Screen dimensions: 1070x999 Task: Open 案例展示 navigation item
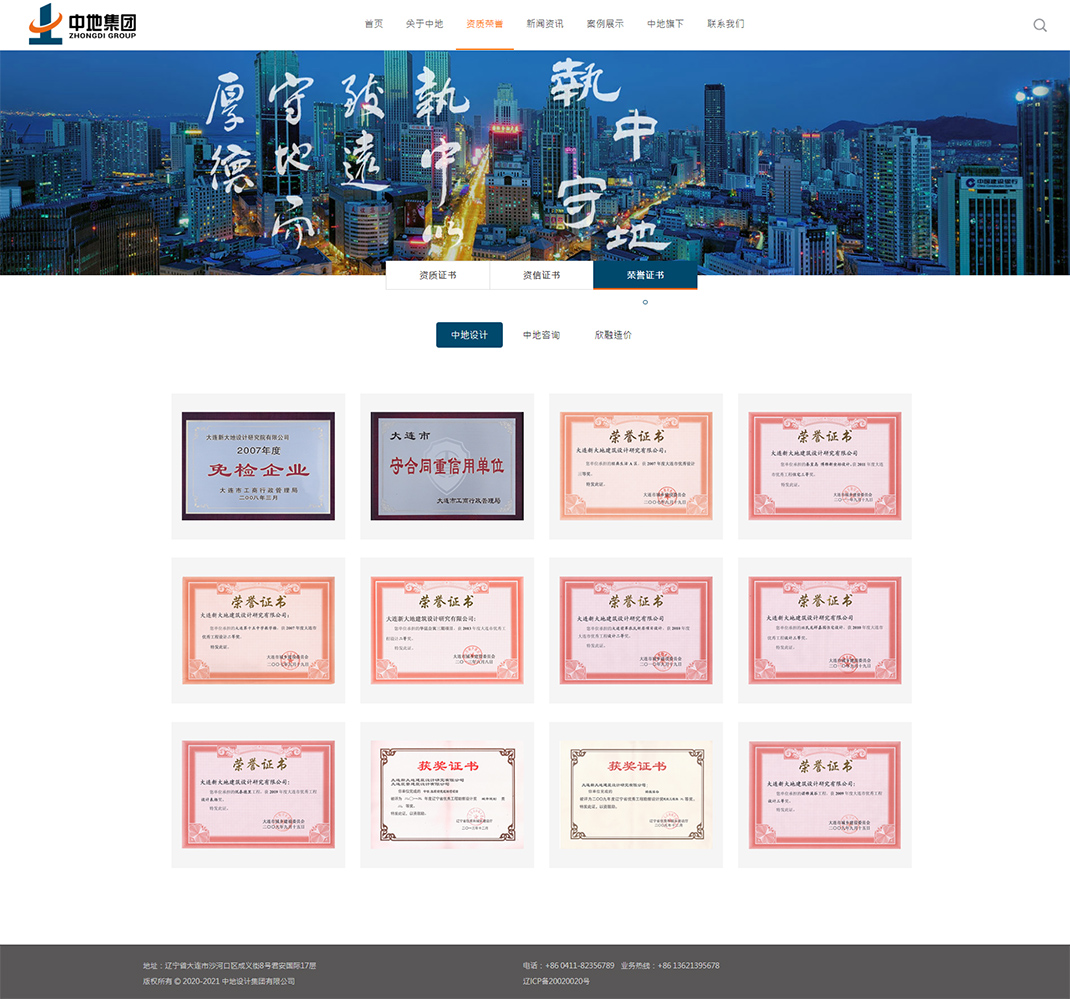[605, 24]
